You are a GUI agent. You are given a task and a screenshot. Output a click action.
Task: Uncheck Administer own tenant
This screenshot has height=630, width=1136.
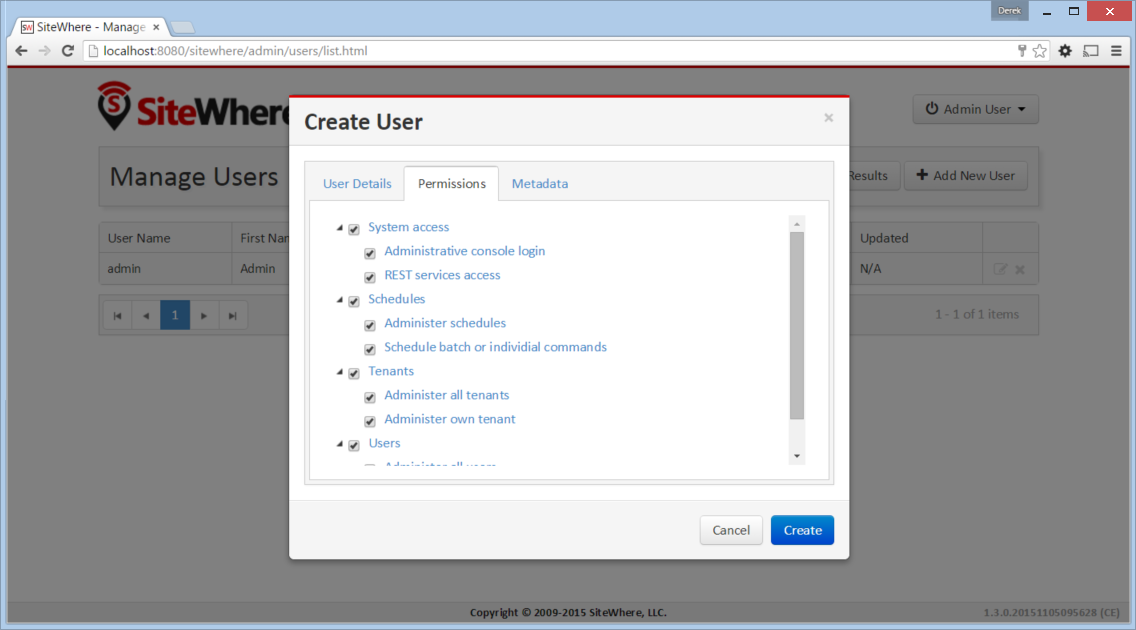pos(370,421)
